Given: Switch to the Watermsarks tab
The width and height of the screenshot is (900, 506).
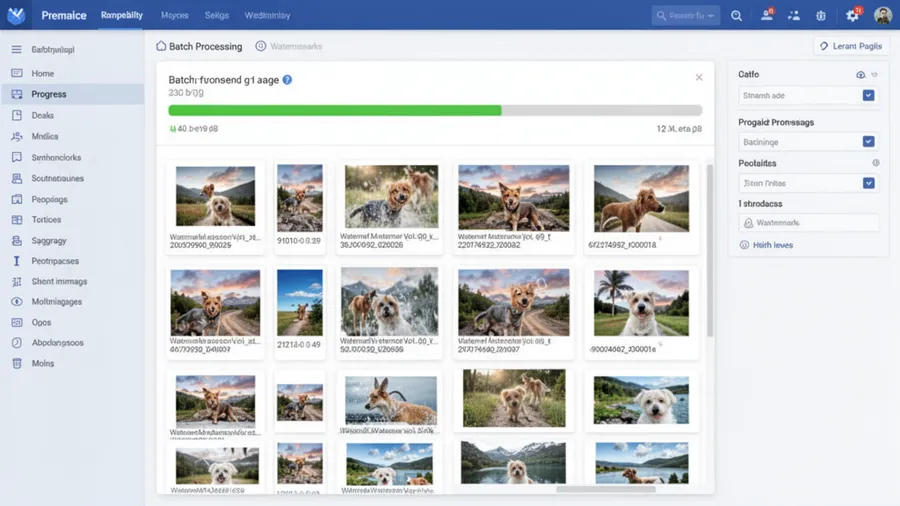Looking at the screenshot, I should click(289, 46).
